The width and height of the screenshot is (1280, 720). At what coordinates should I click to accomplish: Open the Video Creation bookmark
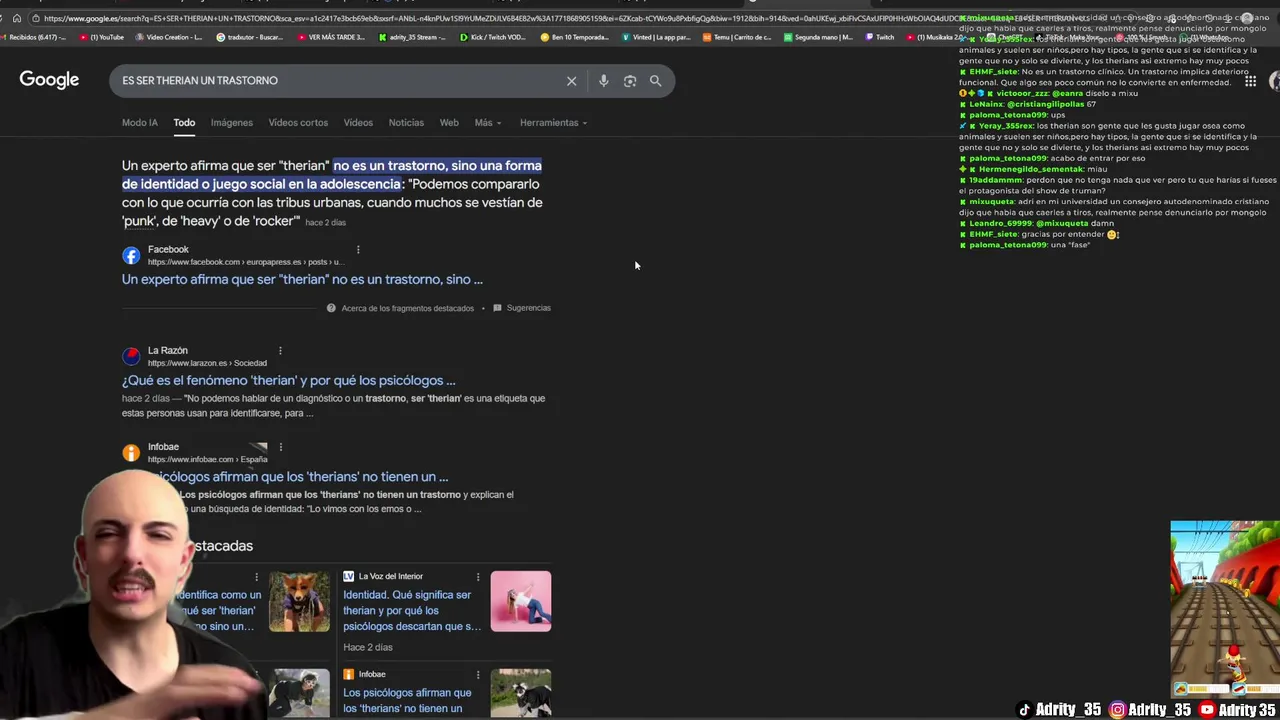(x=168, y=37)
